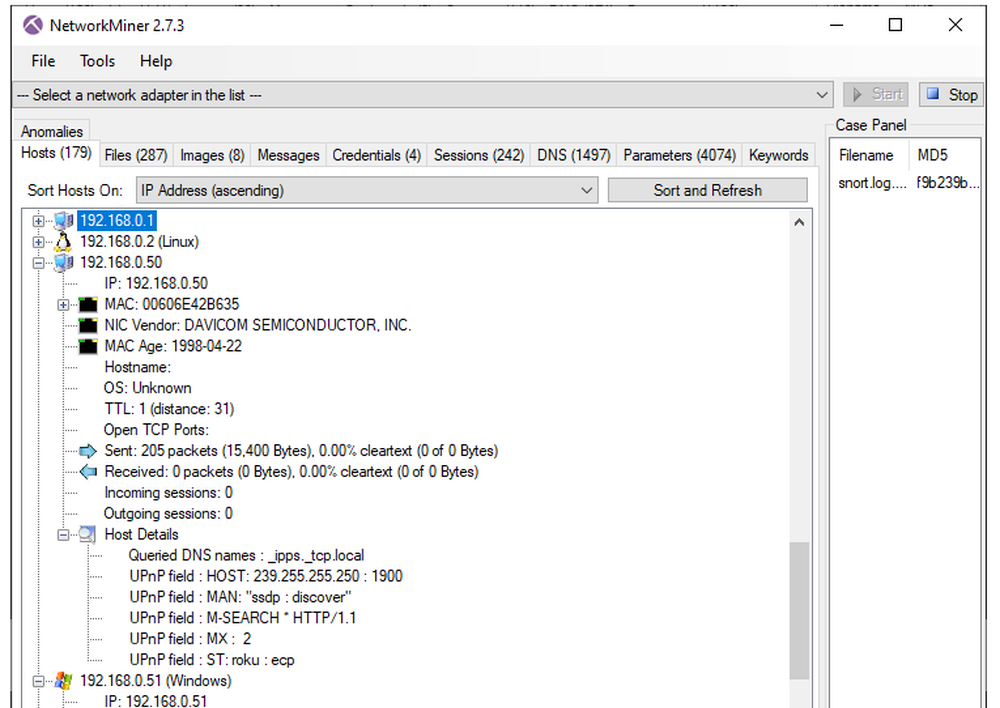Collapse the Host Details node
This screenshot has height=708, width=1000.
tap(63, 535)
